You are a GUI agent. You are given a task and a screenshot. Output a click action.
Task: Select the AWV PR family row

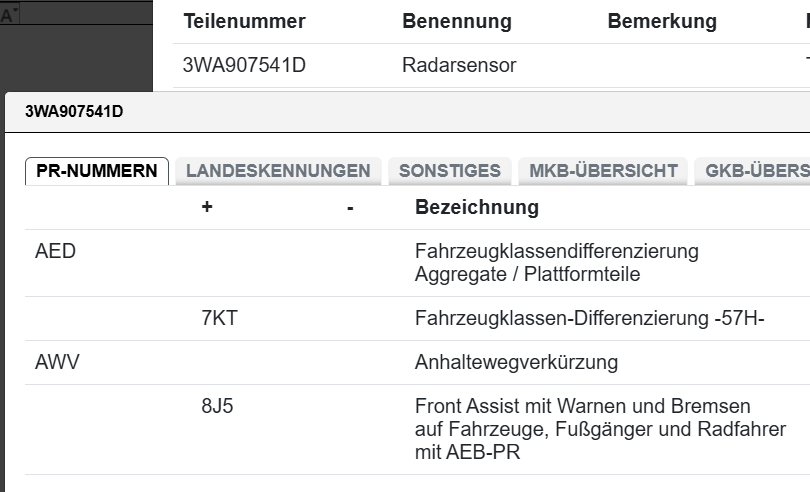tap(57, 362)
